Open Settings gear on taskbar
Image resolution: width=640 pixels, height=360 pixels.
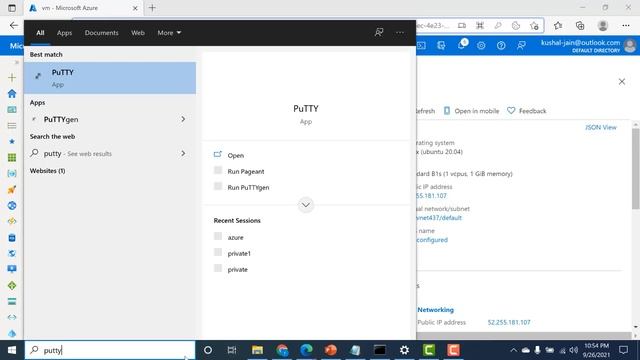(404, 350)
